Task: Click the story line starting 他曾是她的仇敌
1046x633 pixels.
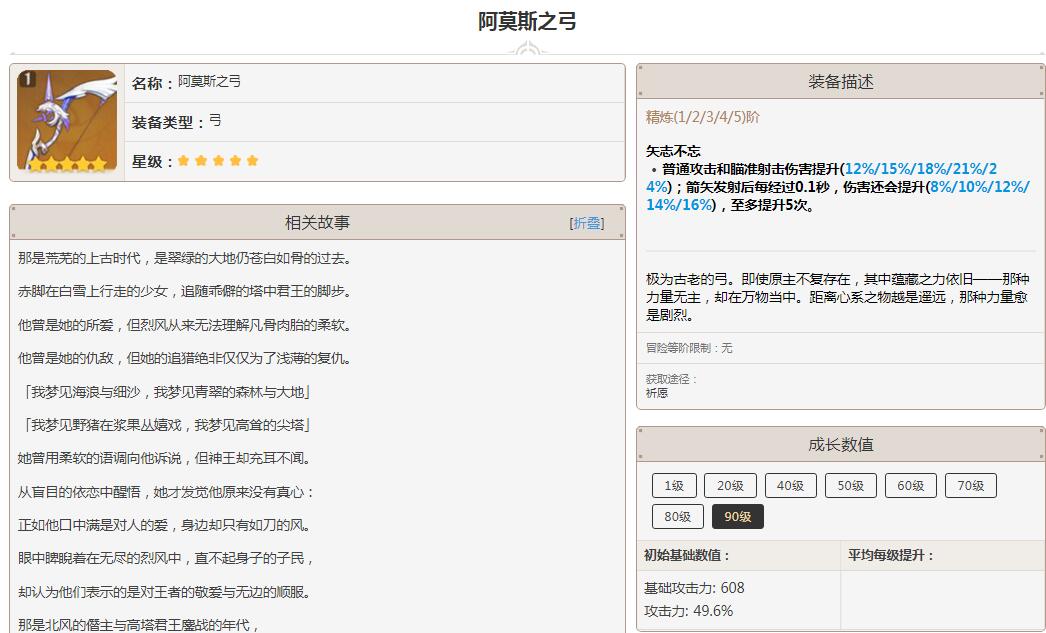Action: [185, 358]
